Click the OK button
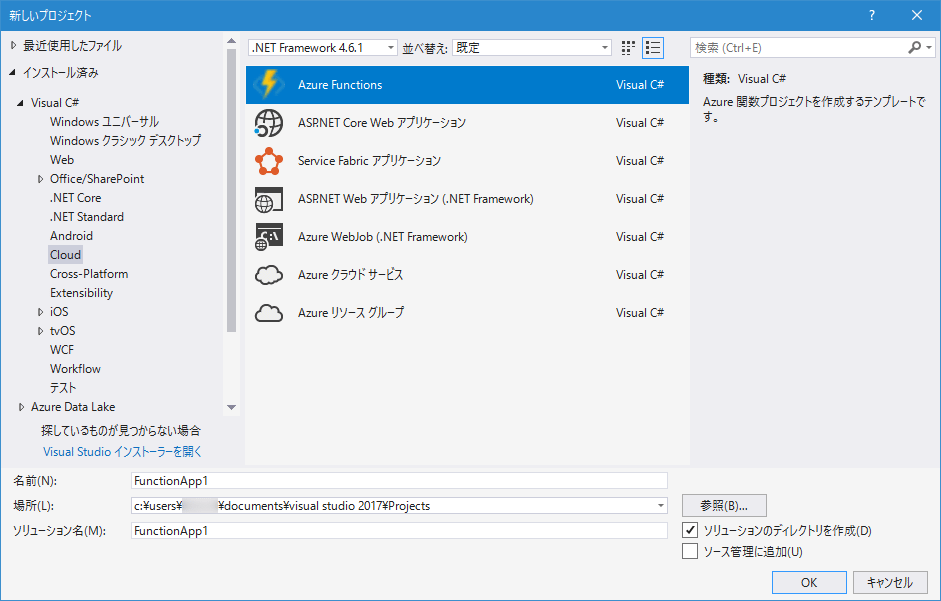 [x=808, y=582]
